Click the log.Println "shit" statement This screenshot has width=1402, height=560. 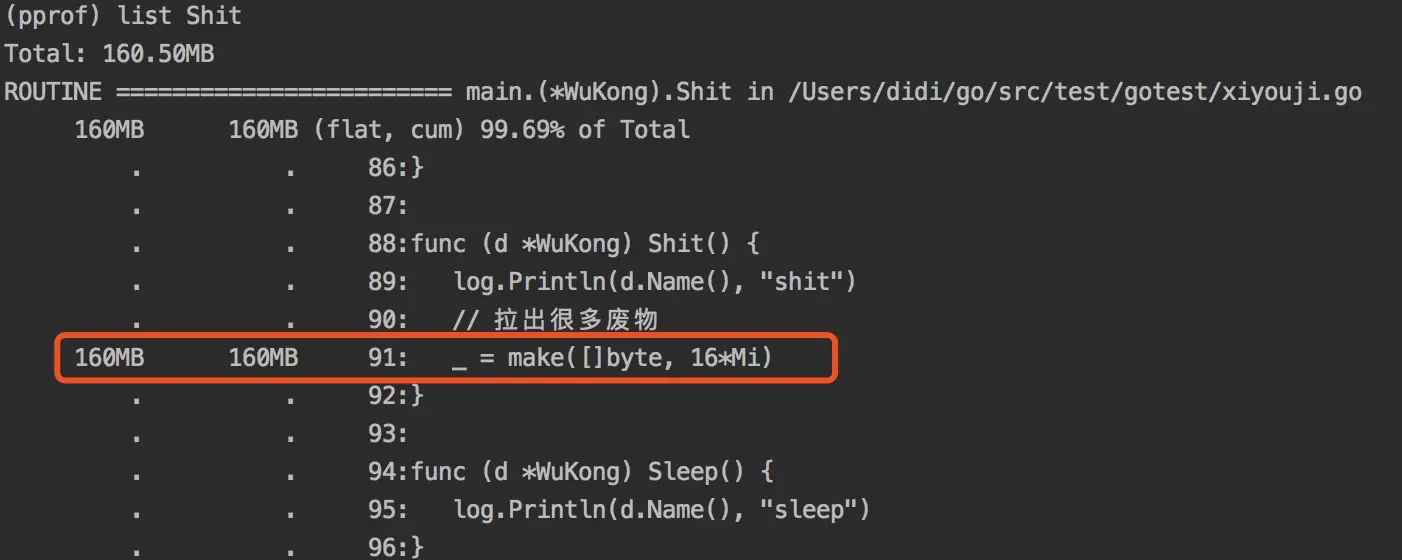click(655, 282)
